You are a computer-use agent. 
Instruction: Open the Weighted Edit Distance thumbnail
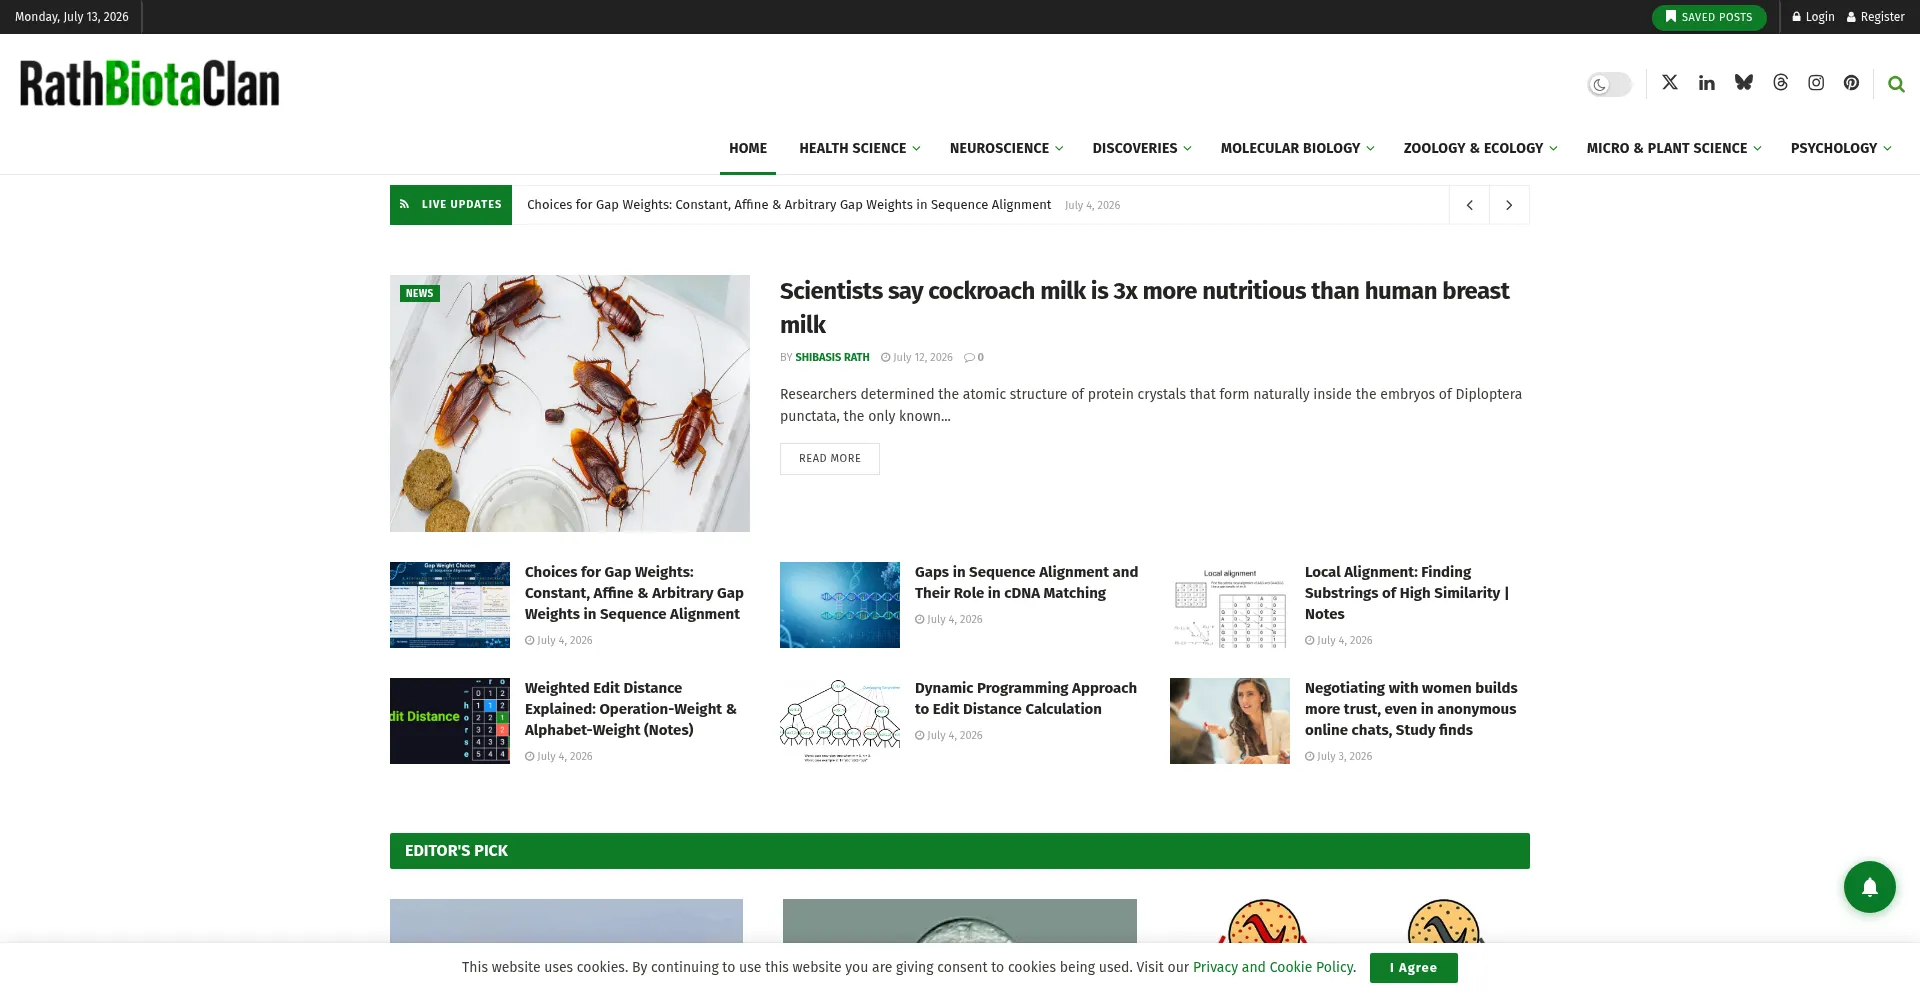(450, 721)
